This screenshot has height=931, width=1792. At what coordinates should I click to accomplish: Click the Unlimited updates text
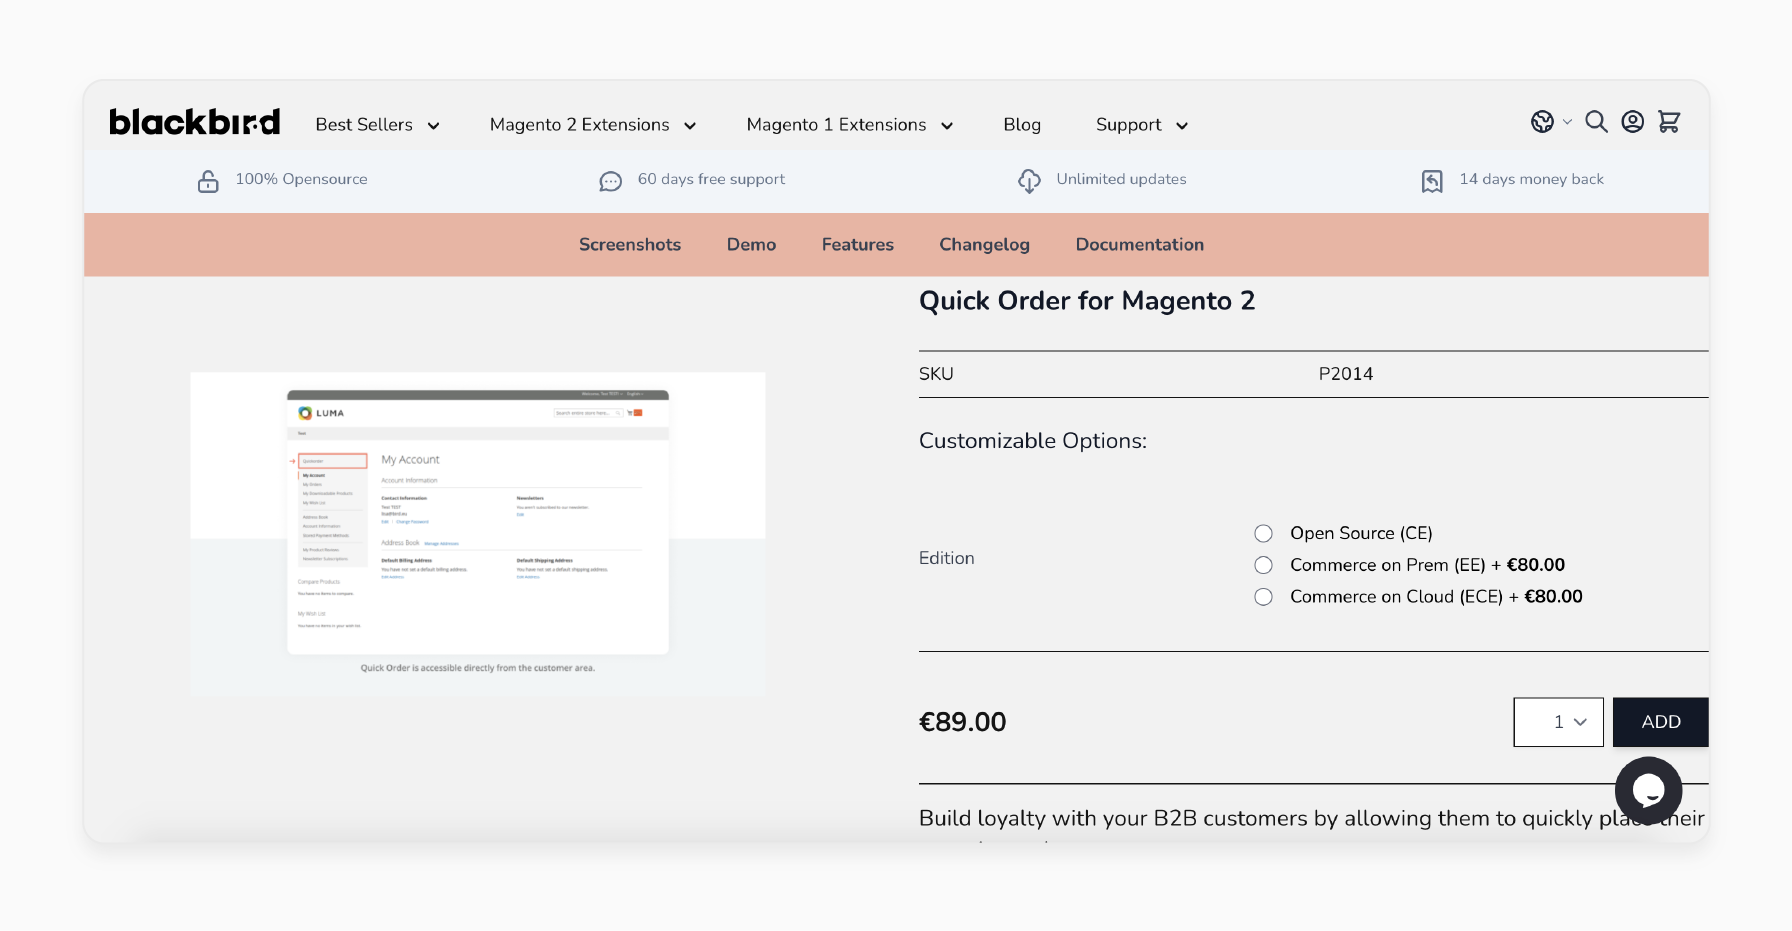(1121, 179)
